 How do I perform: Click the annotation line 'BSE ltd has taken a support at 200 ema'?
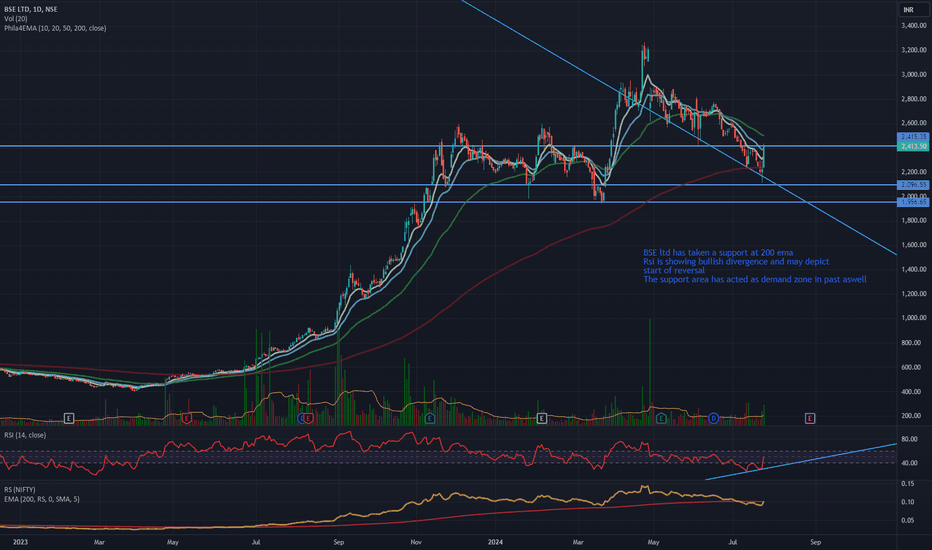click(718, 253)
